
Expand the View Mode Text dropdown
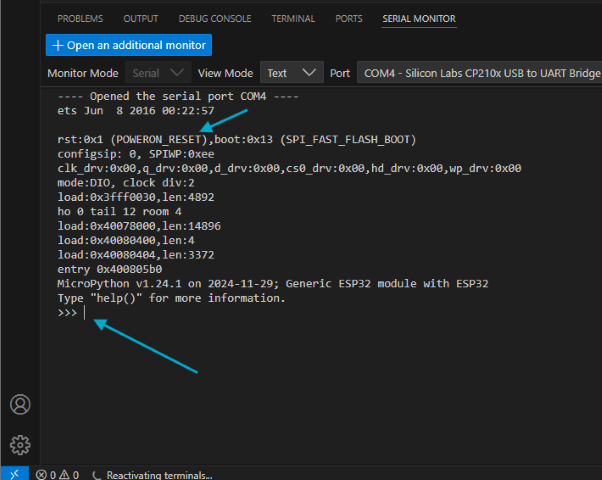tap(291, 73)
